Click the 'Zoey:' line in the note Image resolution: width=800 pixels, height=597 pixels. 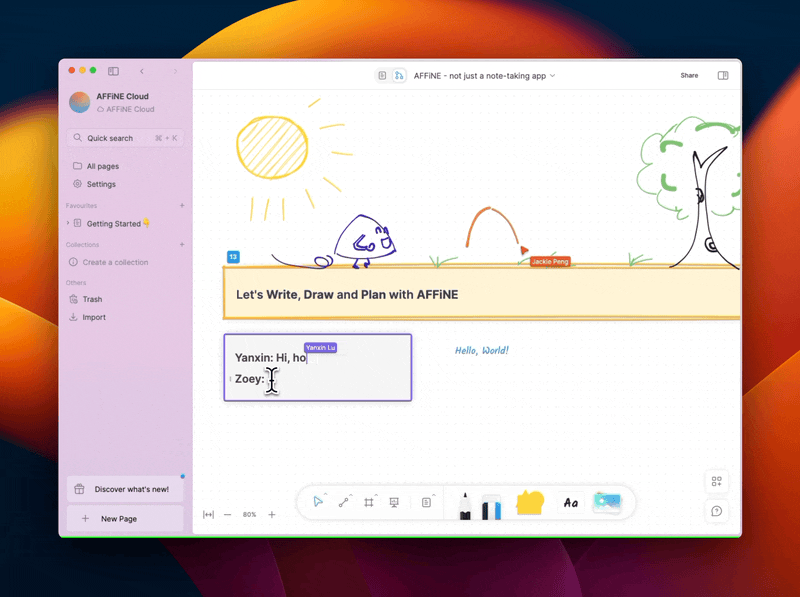[x=249, y=379]
